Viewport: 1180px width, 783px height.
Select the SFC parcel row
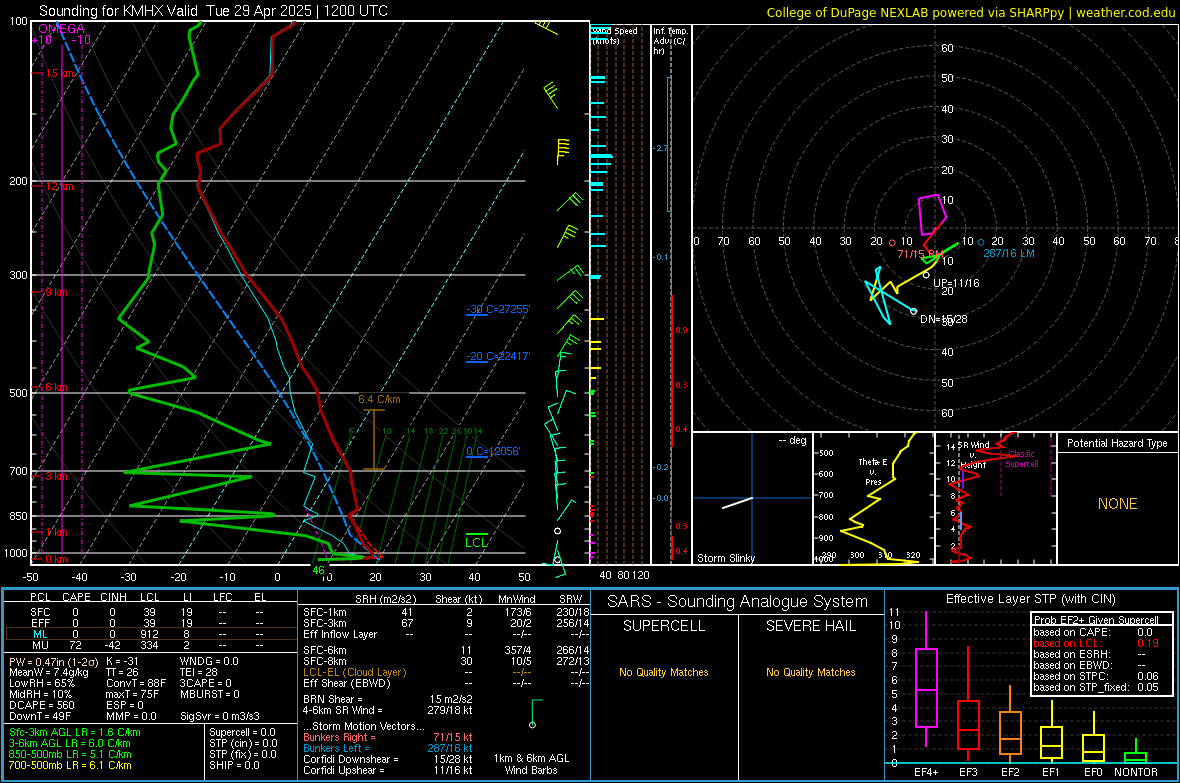click(151, 612)
